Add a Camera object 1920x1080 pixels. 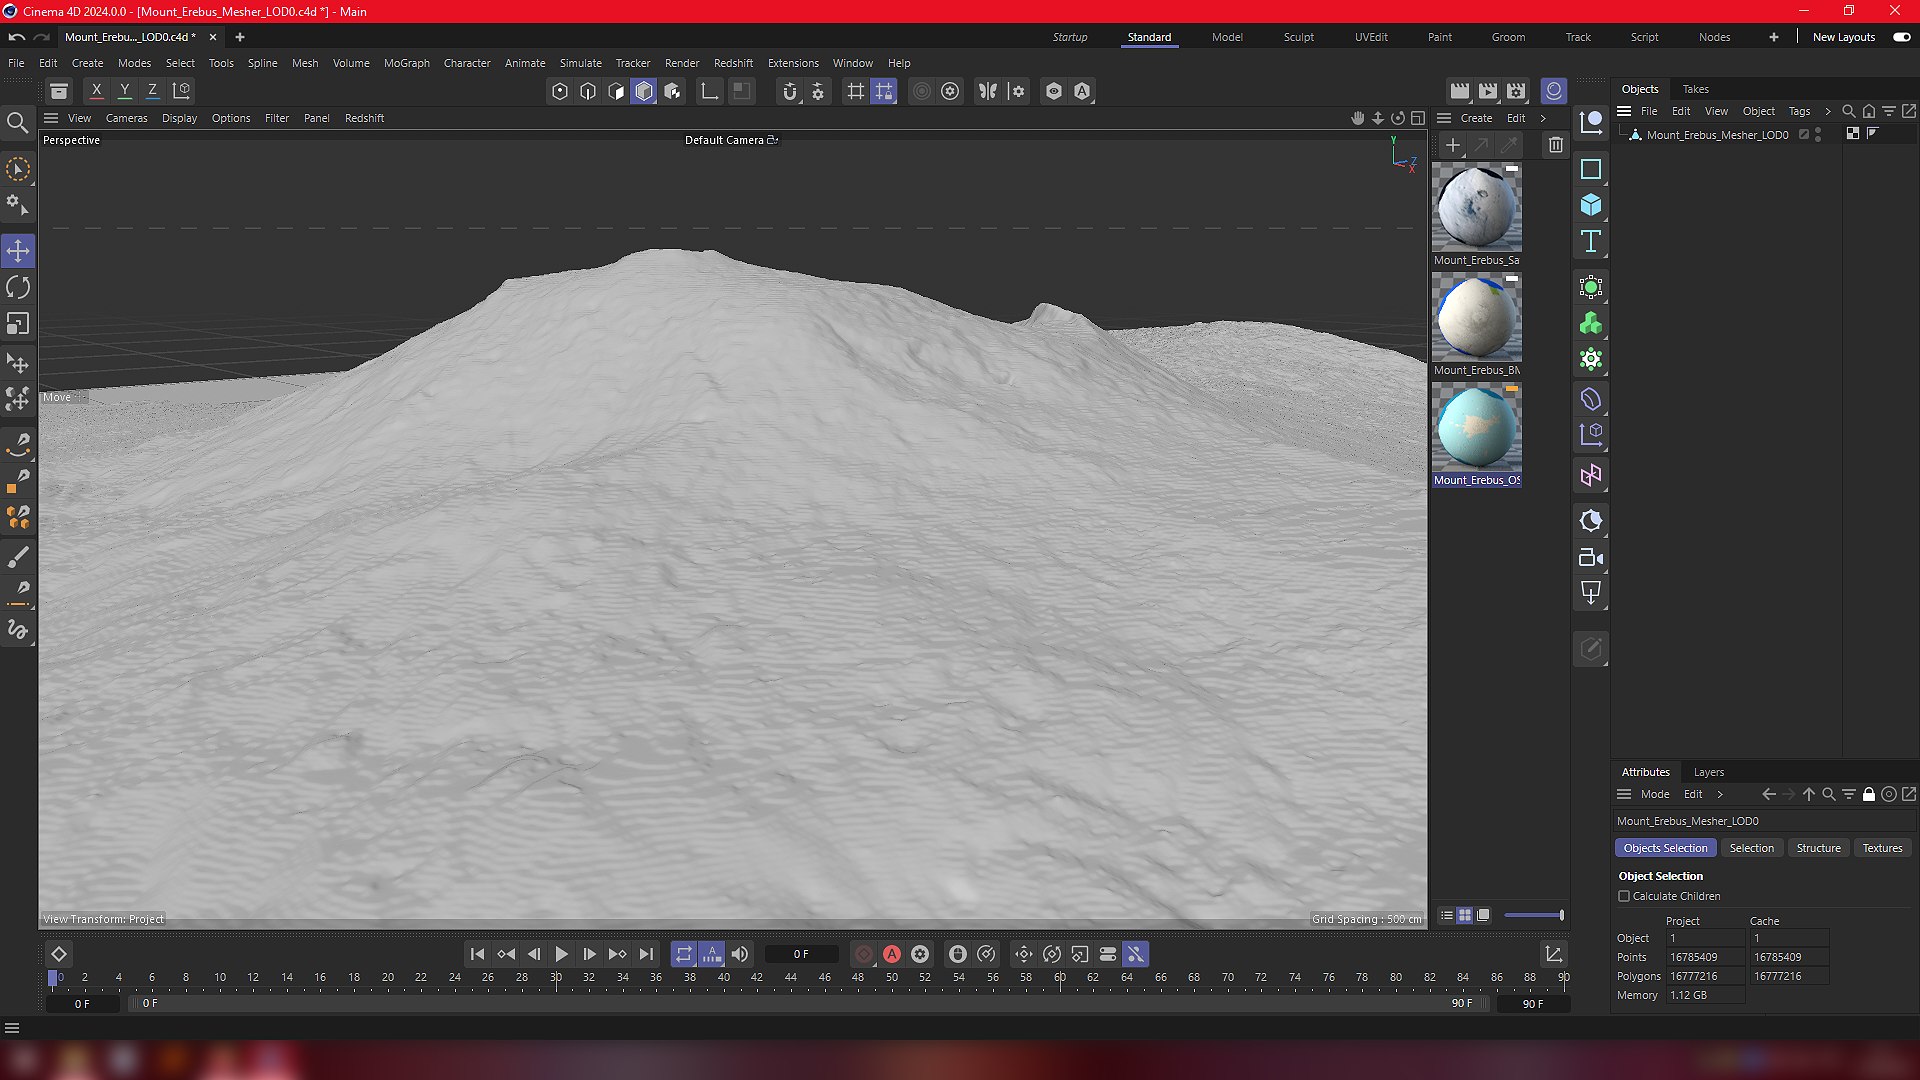[x=1590, y=558]
